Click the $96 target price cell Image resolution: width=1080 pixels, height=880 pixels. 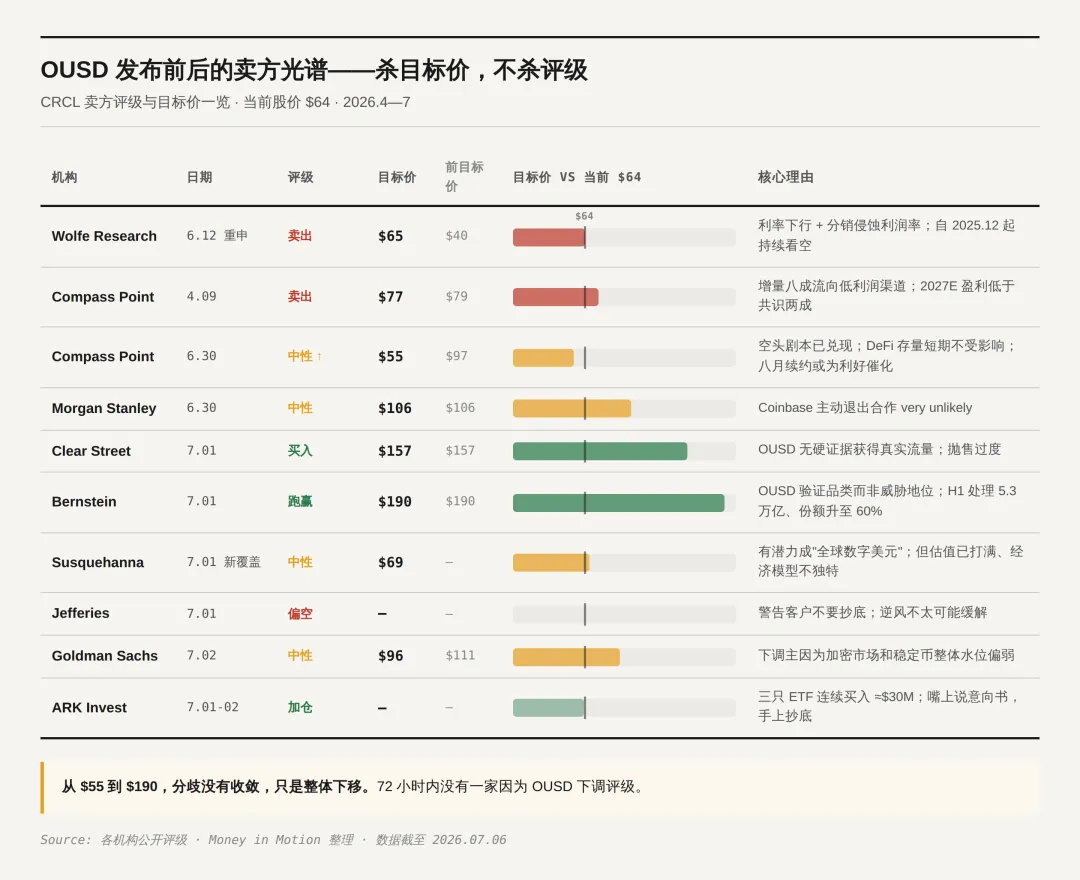391,656
